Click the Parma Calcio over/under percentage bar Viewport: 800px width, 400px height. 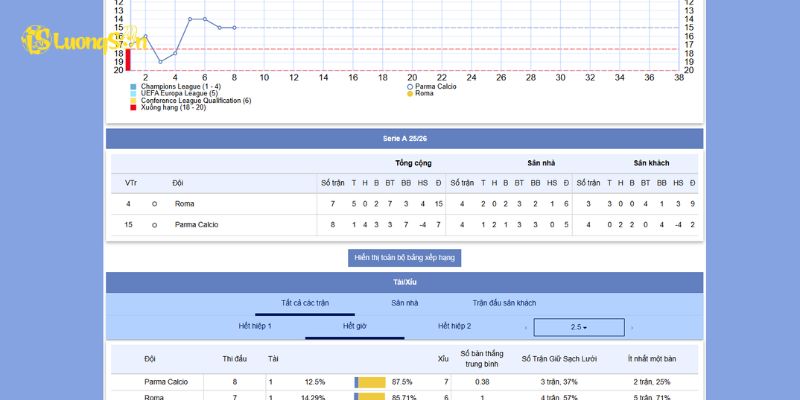tap(370, 382)
